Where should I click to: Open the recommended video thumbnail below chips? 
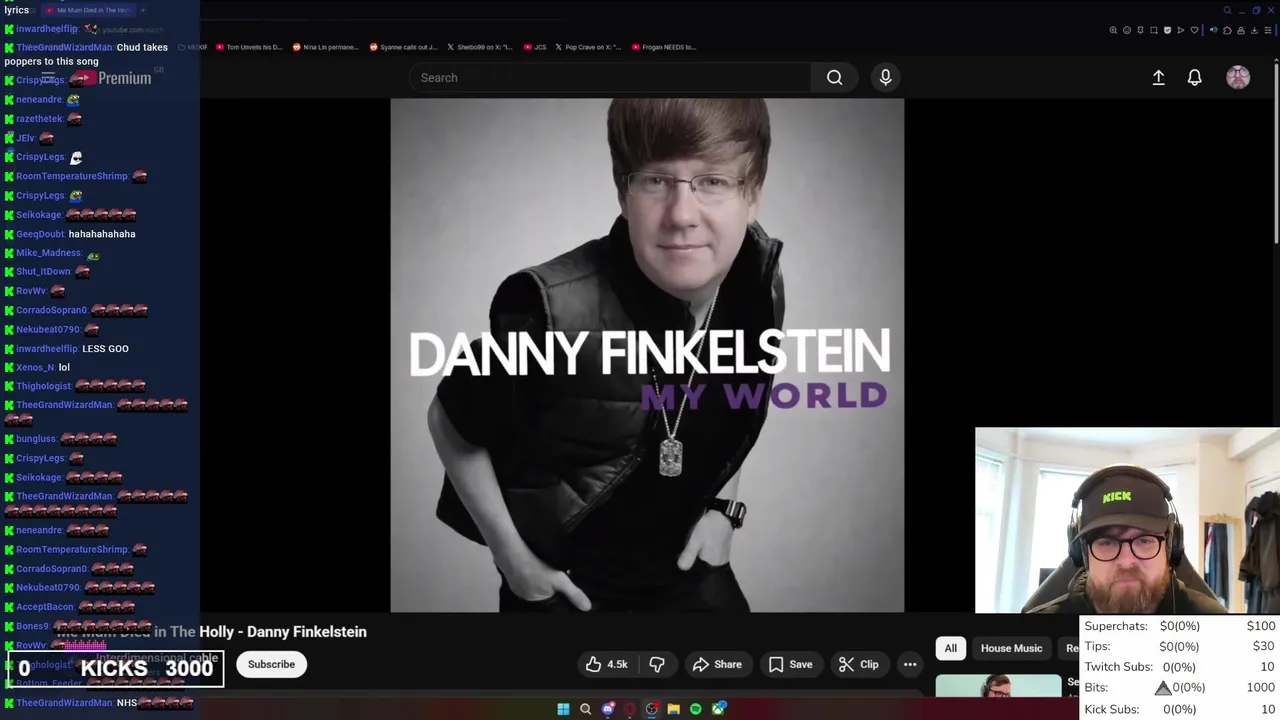point(998,686)
